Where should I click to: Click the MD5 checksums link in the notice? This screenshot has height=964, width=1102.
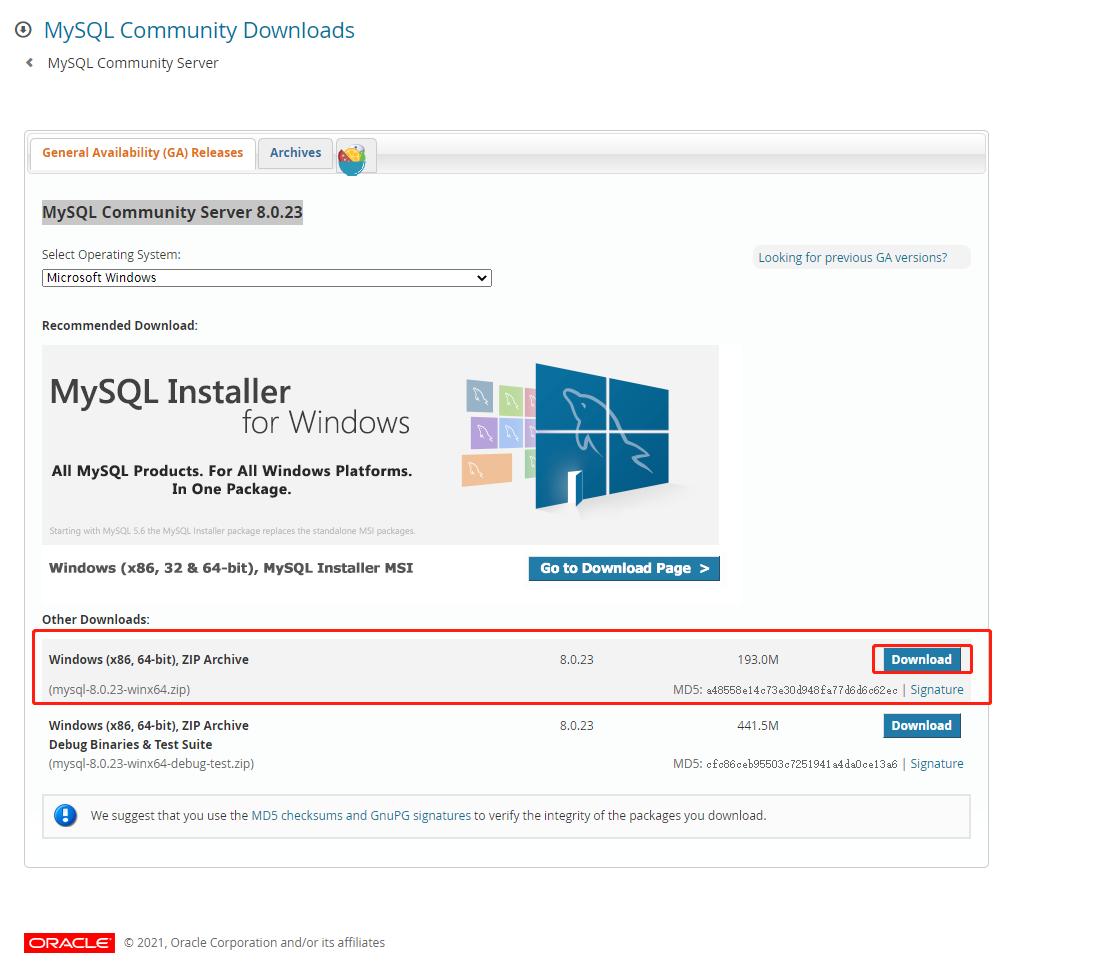pos(289,815)
